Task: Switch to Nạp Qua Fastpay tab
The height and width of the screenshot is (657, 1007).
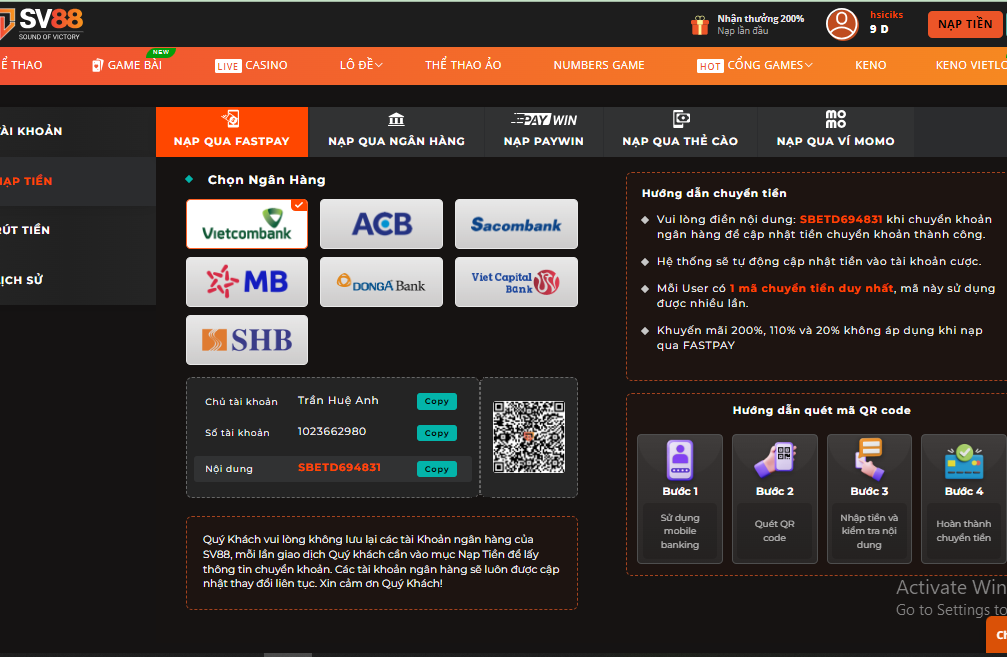Action: tap(232, 132)
